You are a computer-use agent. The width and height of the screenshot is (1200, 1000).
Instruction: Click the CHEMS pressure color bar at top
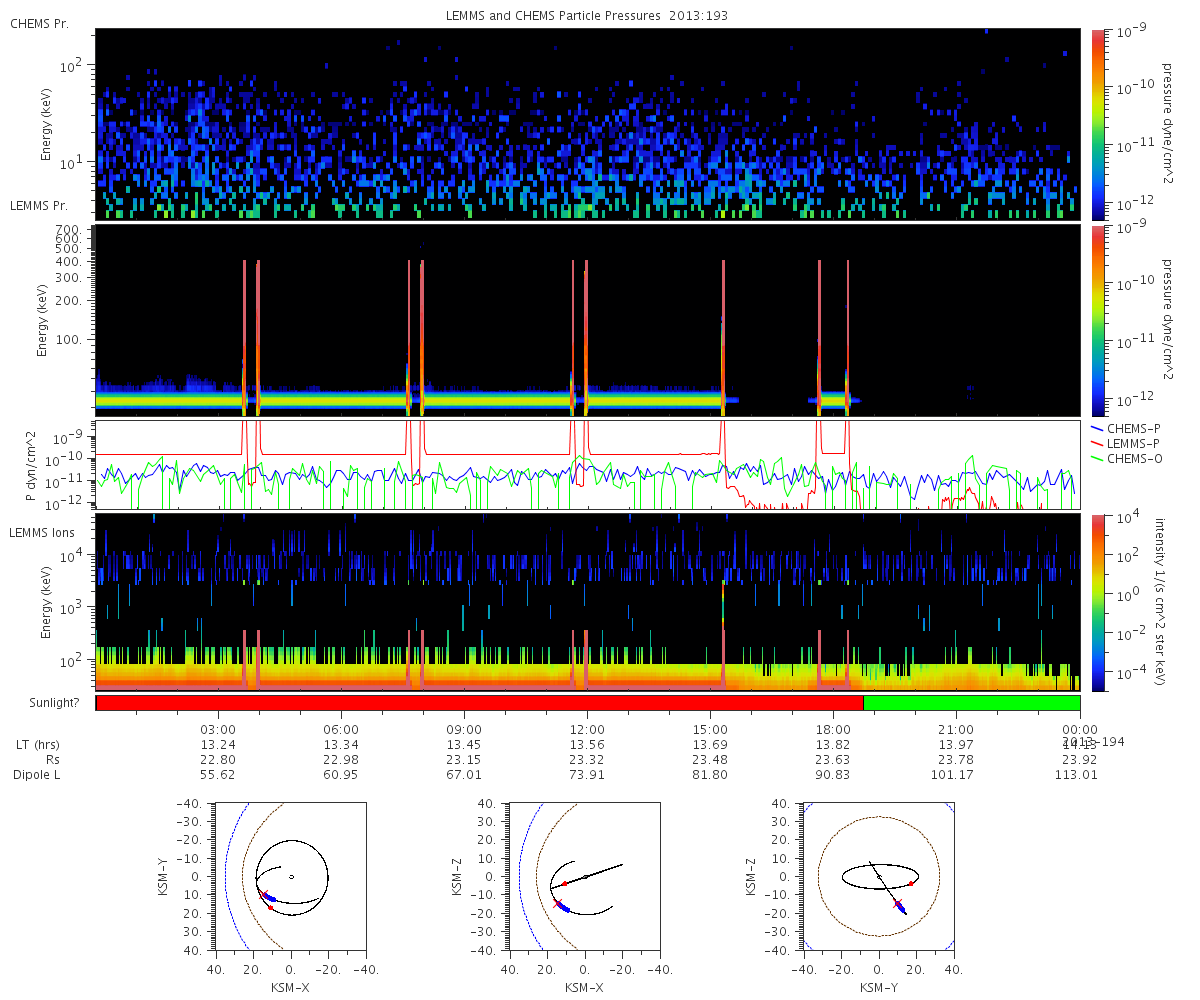[1098, 123]
